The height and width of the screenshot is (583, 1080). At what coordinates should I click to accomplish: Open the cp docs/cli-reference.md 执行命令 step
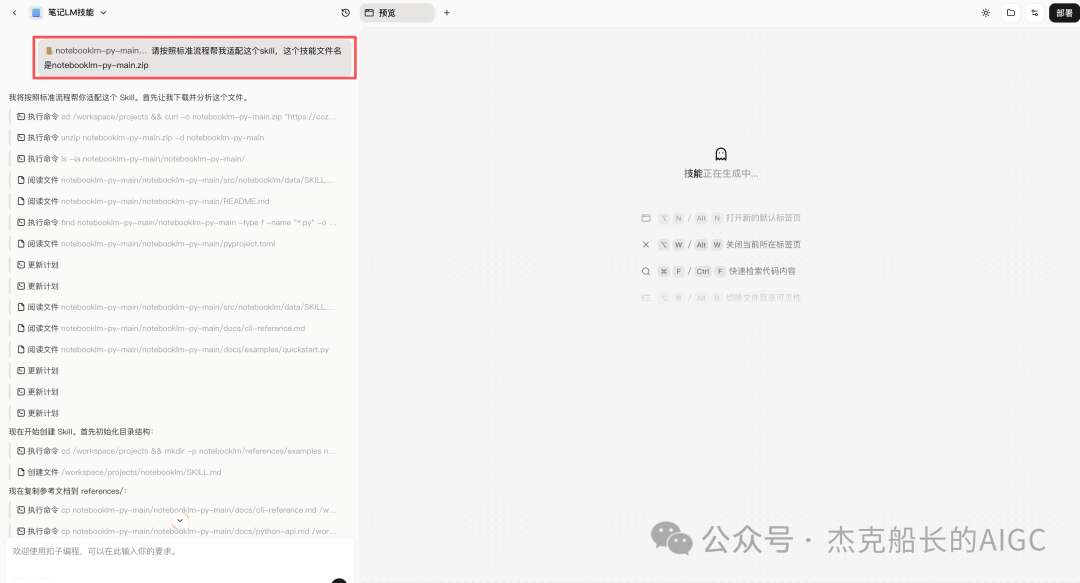(x=177, y=510)
